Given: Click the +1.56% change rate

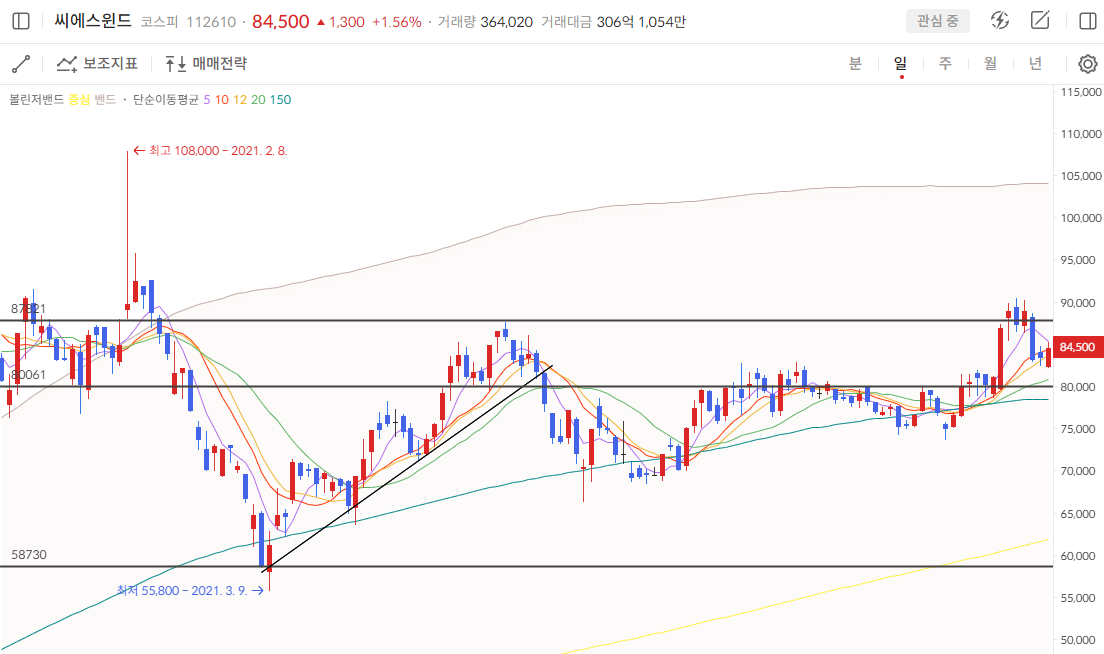Looking at the screenshot, I should point(396,22).
